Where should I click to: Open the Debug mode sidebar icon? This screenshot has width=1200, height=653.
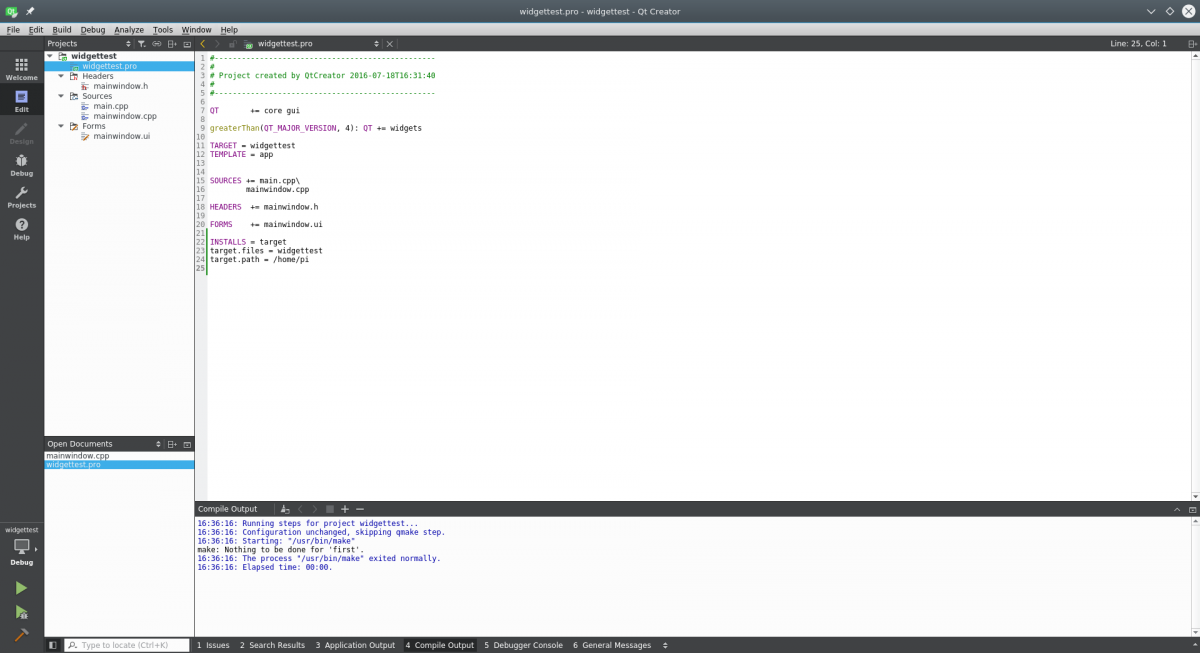[21, 165]
